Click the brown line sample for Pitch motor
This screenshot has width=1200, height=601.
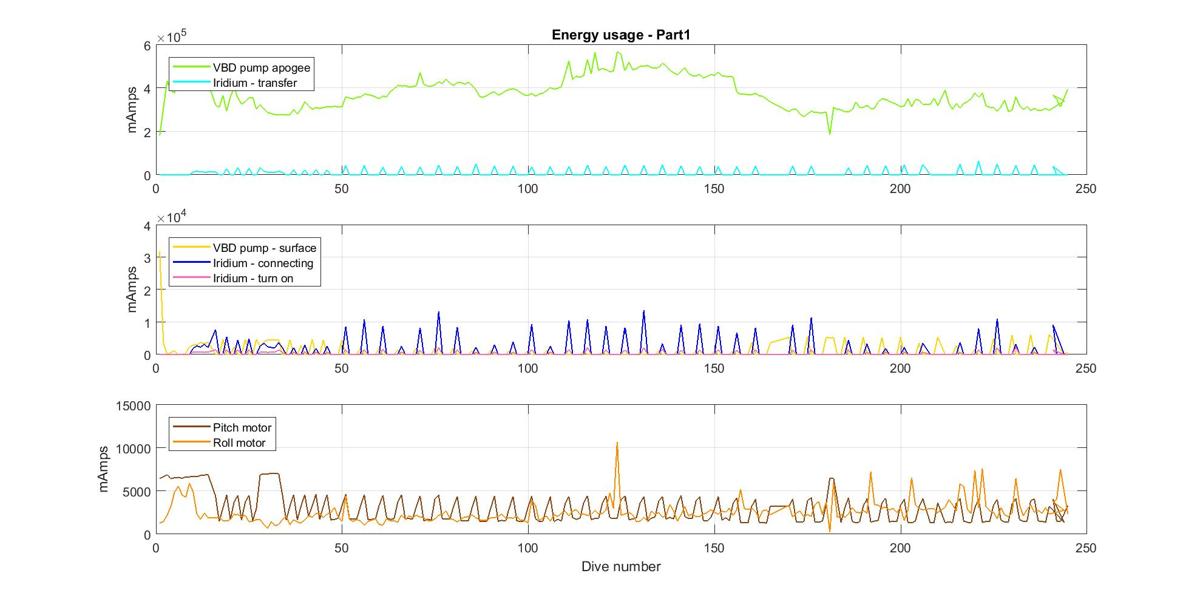click(193, 426)
